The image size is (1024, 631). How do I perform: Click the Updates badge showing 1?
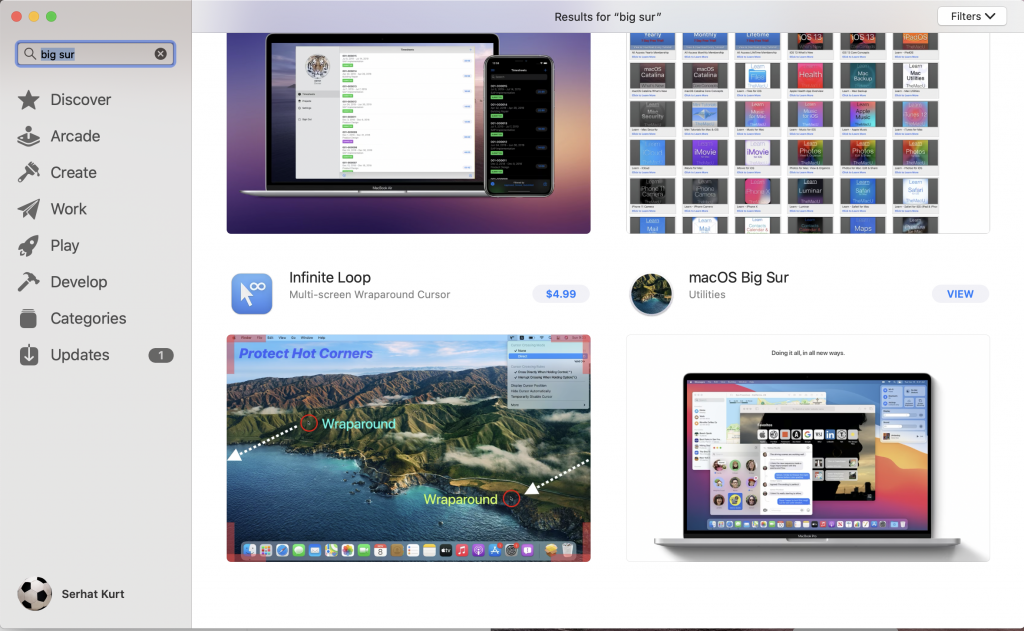(161, 355)
